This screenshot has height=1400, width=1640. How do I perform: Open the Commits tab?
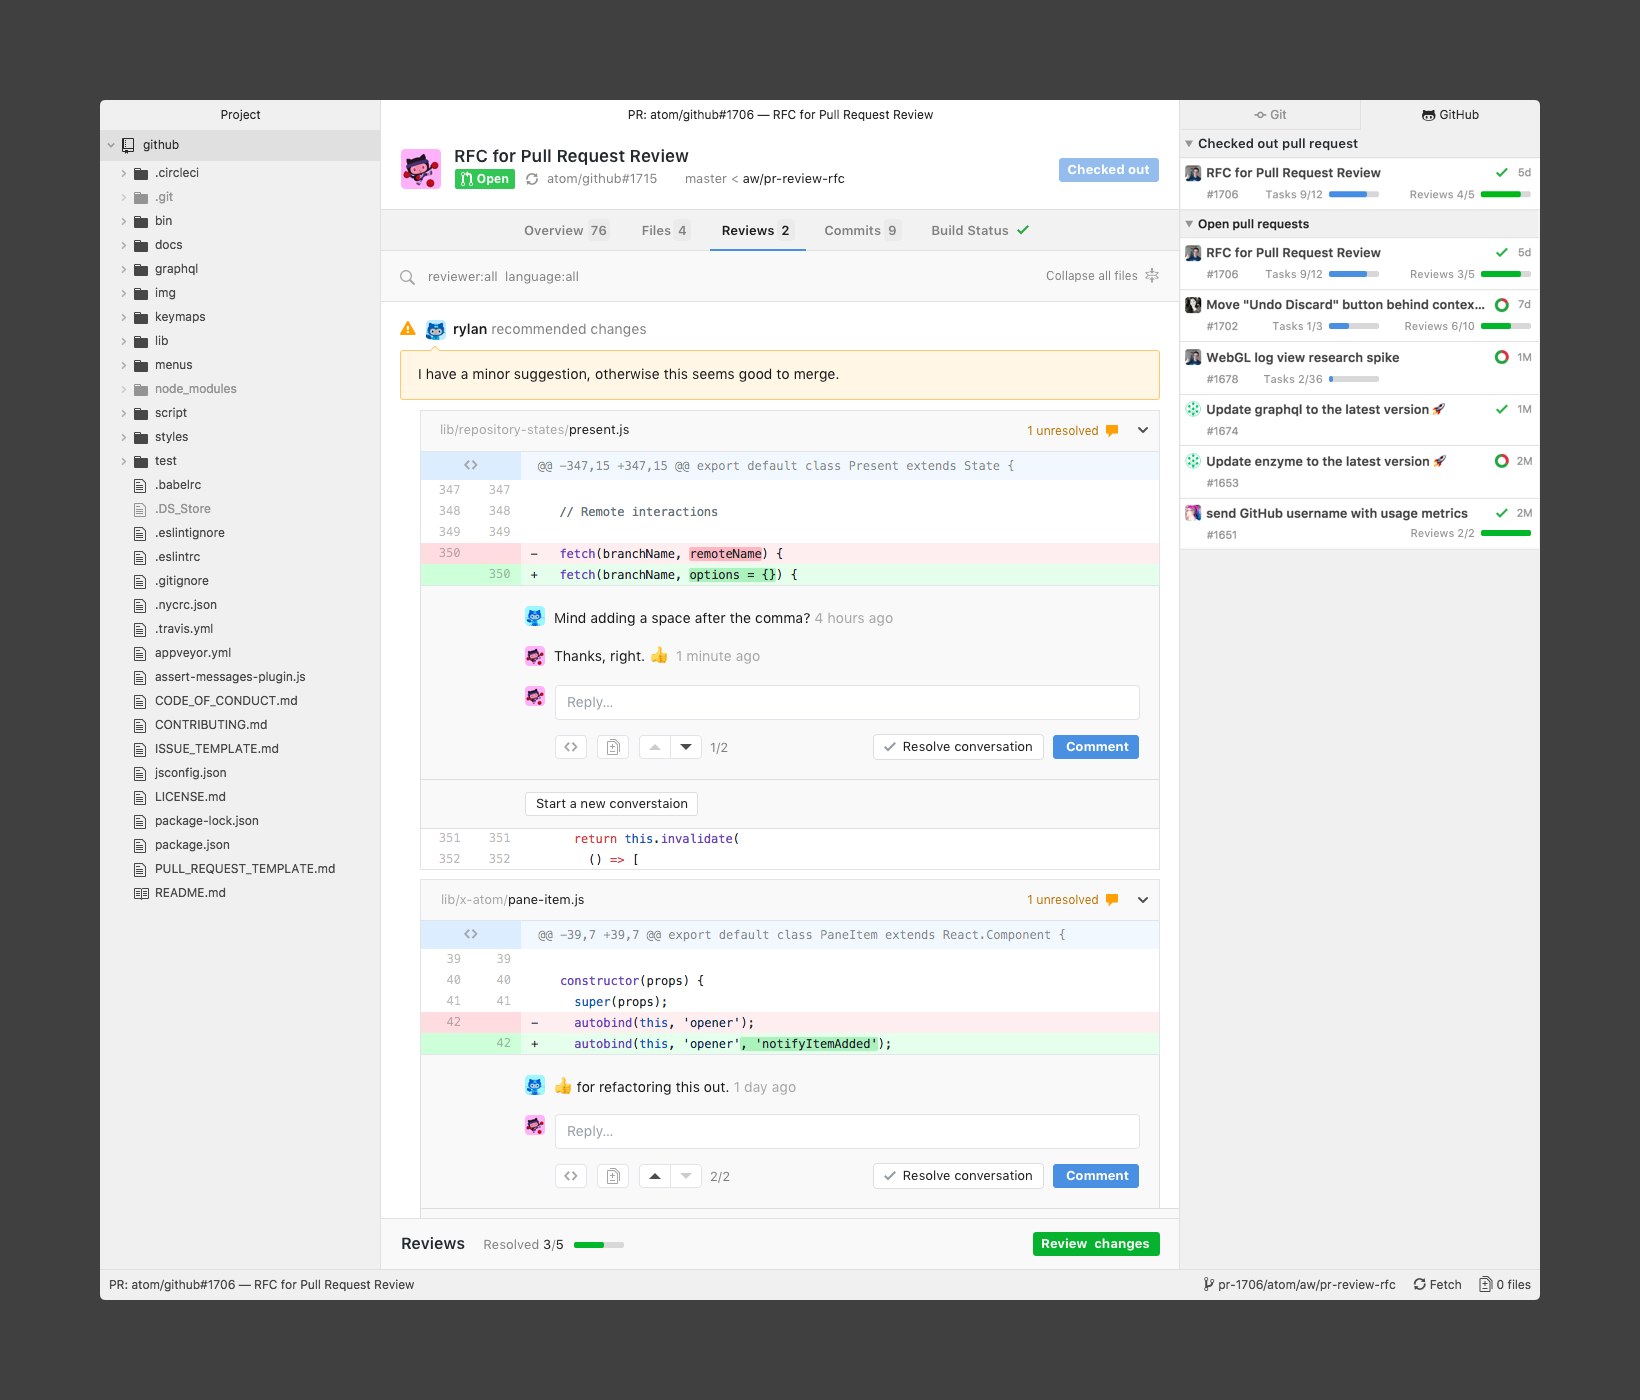pos(861,230)
